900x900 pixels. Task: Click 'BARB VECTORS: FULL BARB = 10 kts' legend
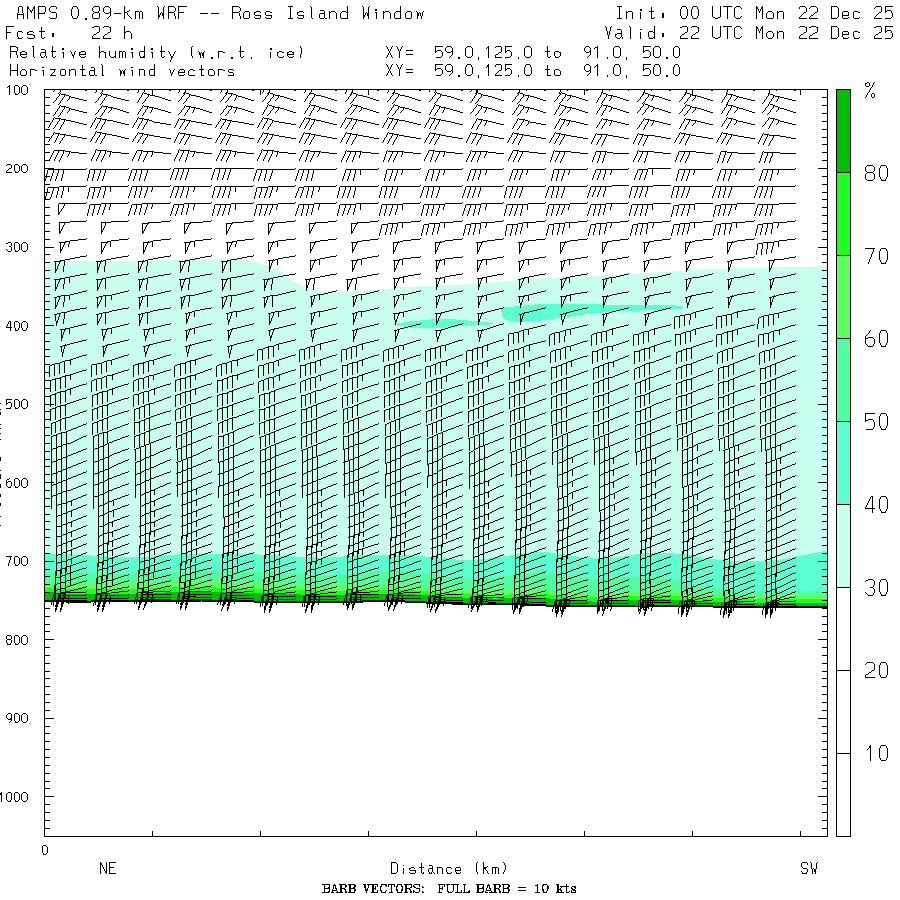point(449,889)
